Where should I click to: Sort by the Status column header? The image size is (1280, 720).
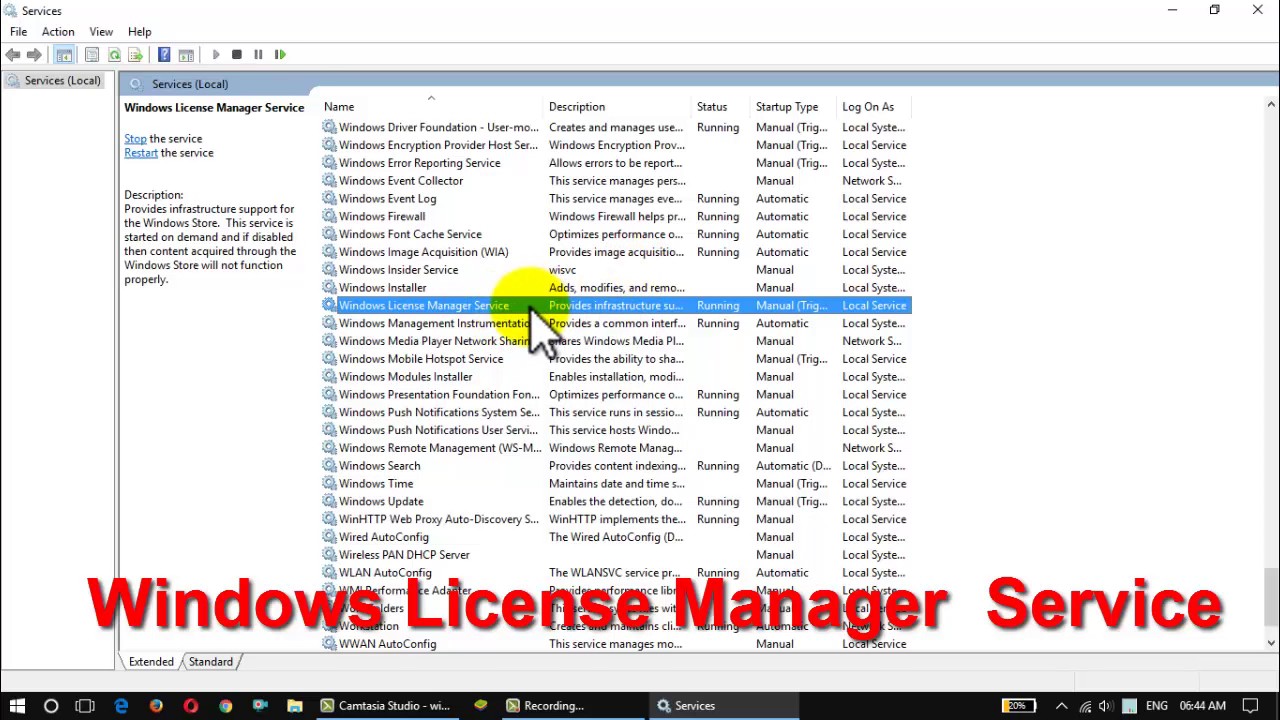tap(721, 107)
